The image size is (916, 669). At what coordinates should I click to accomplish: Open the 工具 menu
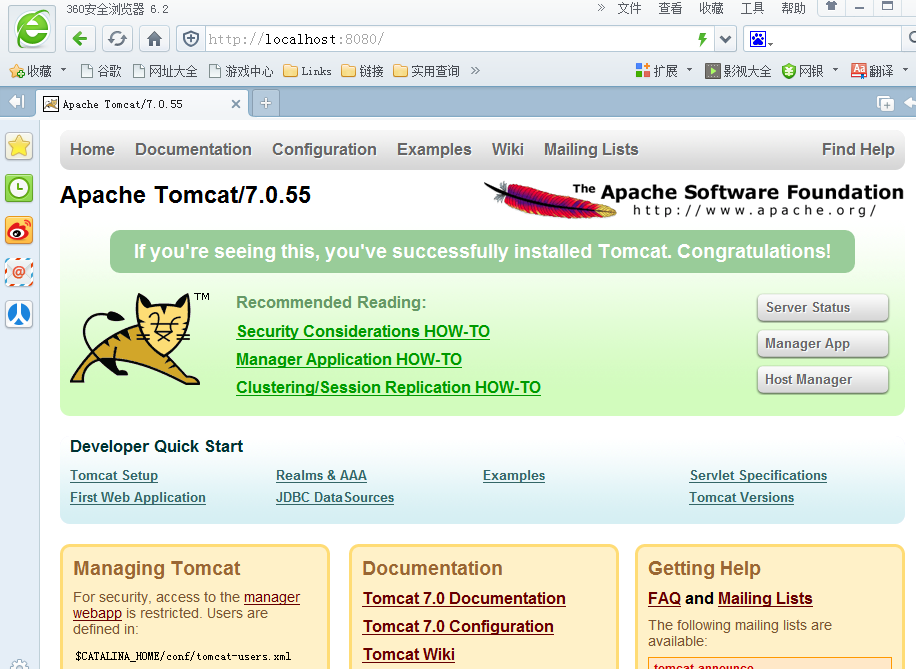click(752, 9)
